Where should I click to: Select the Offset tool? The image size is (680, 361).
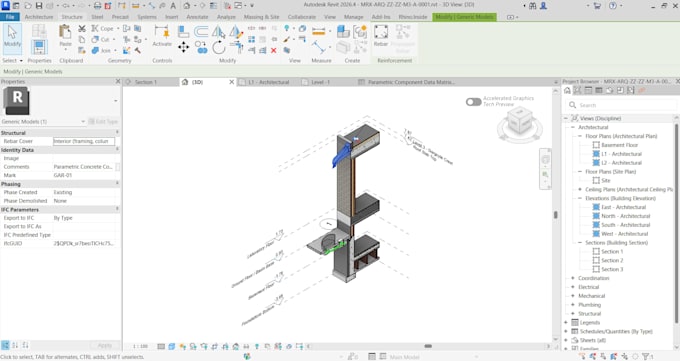tap(201, 31)
